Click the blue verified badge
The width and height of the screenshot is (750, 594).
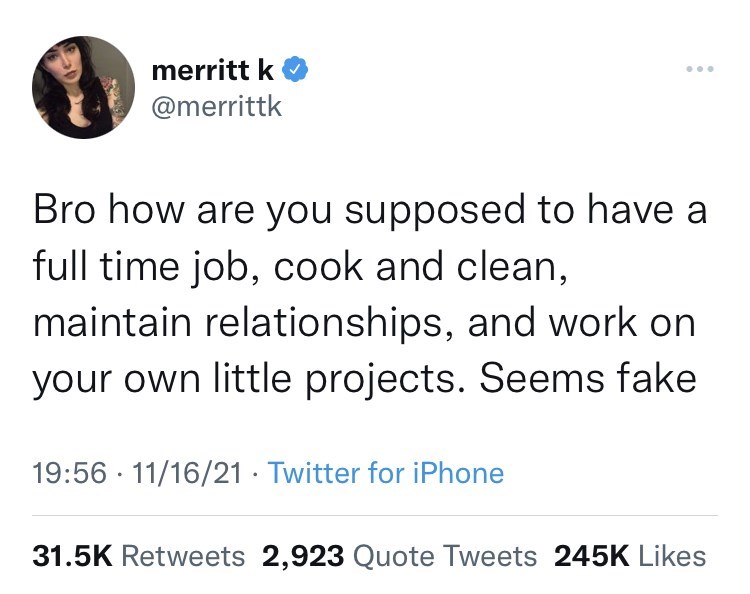pyautogui.click(x=294, y=70)
